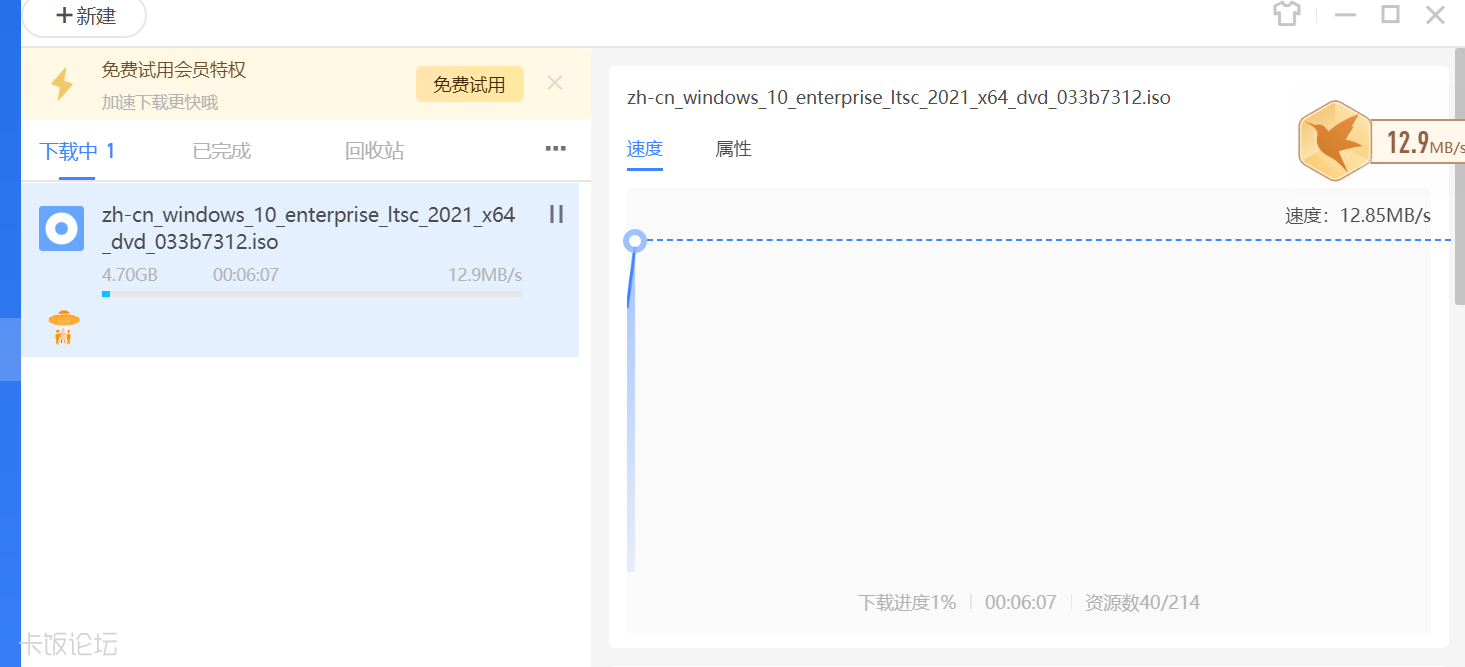This screenshot has height=667, width=1465.
Task: Click the orange UFO acceleration icon
Action: 64,327
